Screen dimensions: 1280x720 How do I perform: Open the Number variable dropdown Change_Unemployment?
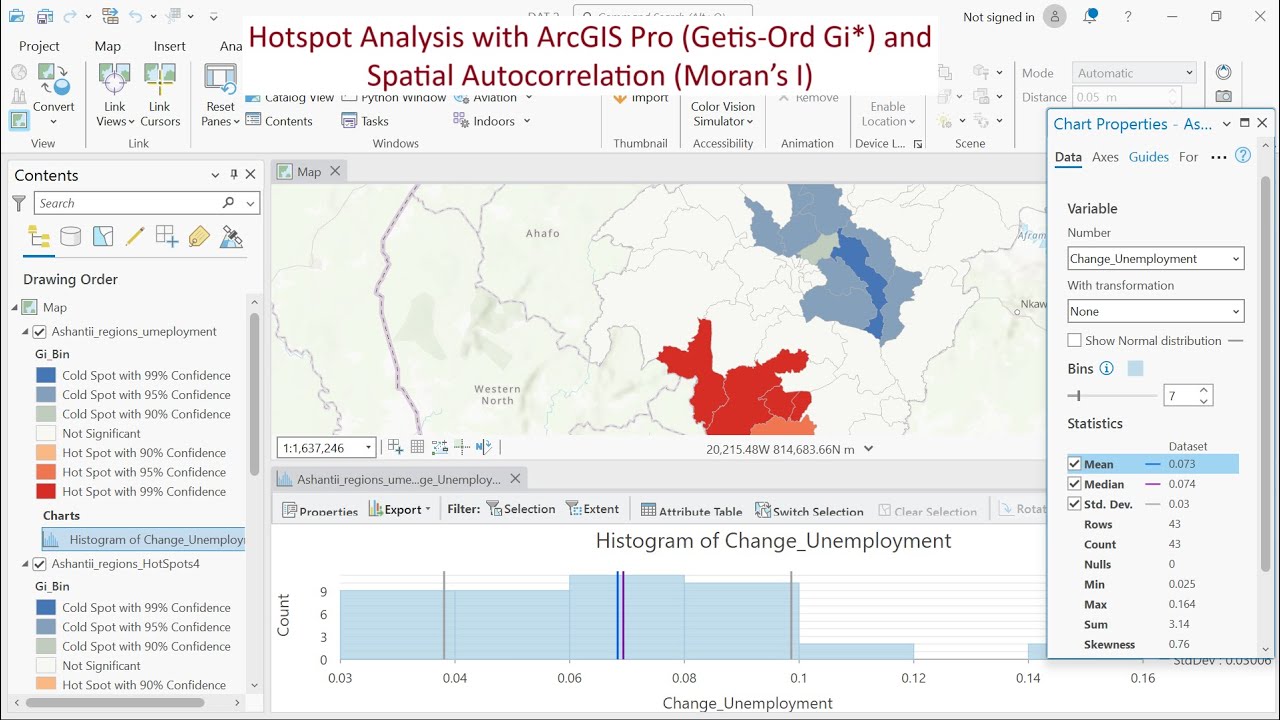click(x=1155, y=259)
